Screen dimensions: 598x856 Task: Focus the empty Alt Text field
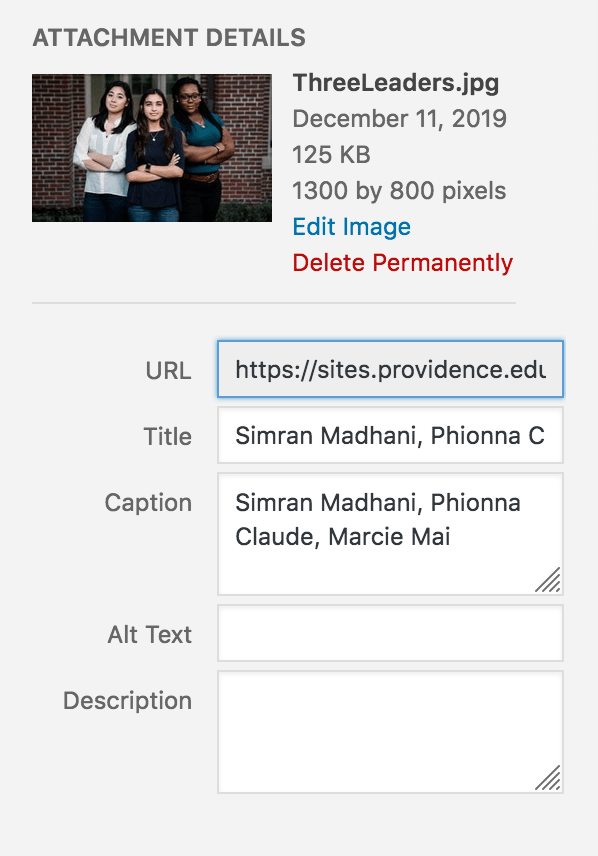390,634
